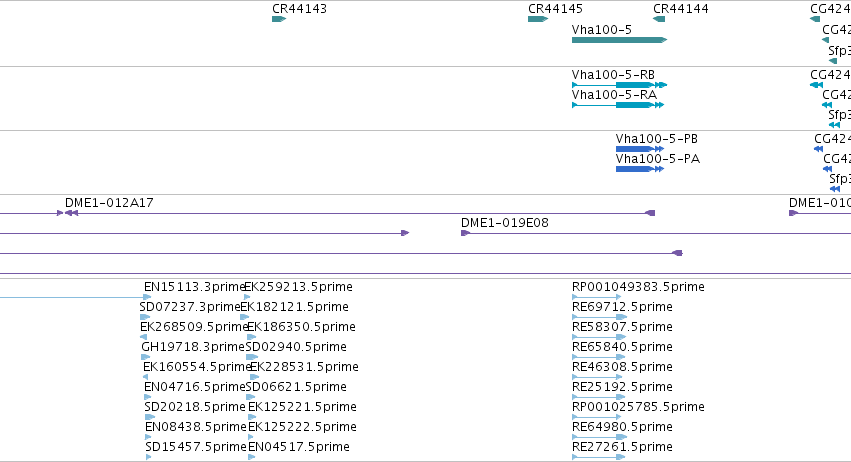Select the EK160554.5prime EST label

[196, 367]
